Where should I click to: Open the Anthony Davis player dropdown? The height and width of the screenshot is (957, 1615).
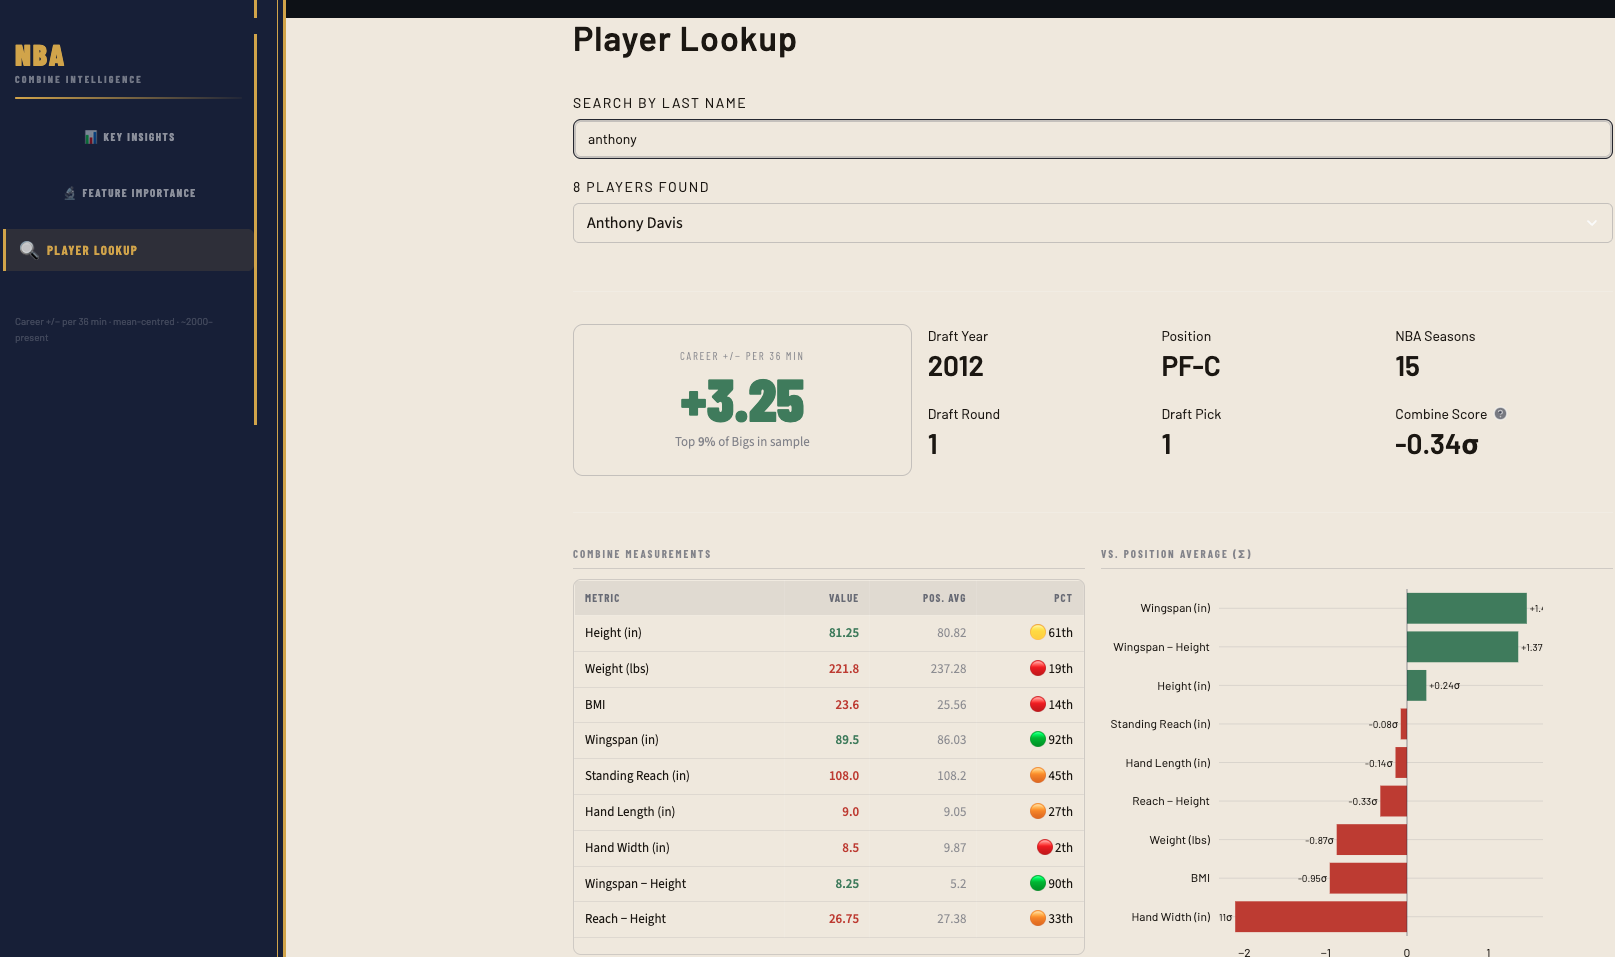click(x=1092, y=223)
